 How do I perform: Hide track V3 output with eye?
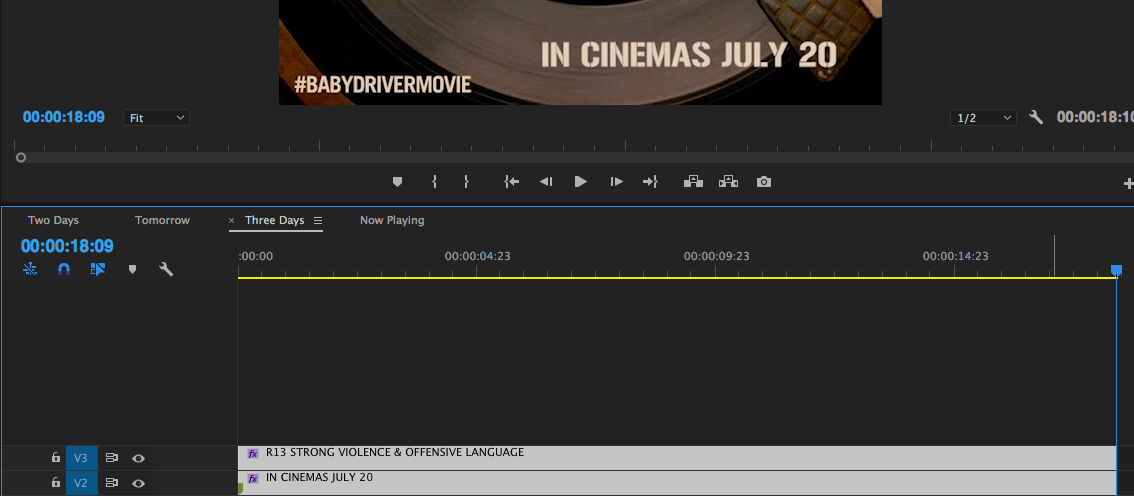click(139, 458)
